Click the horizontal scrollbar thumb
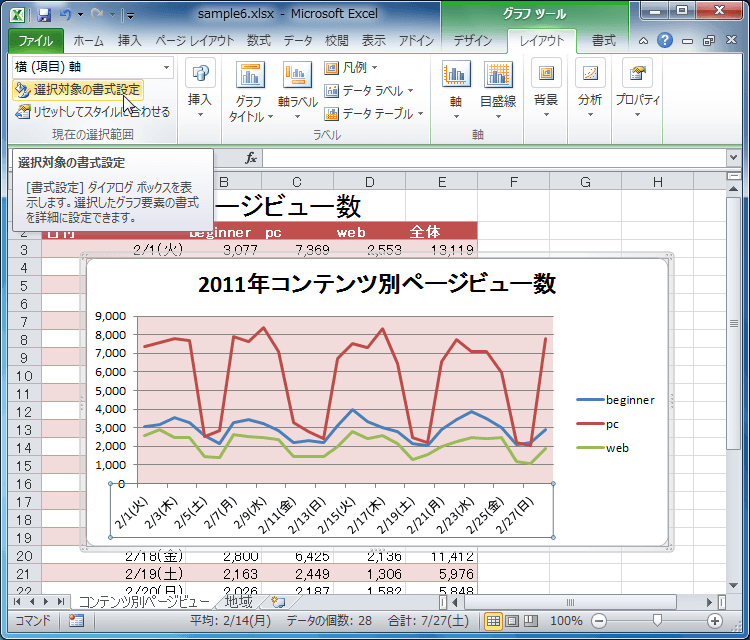The image size is (750, 640). coord(570,602)
